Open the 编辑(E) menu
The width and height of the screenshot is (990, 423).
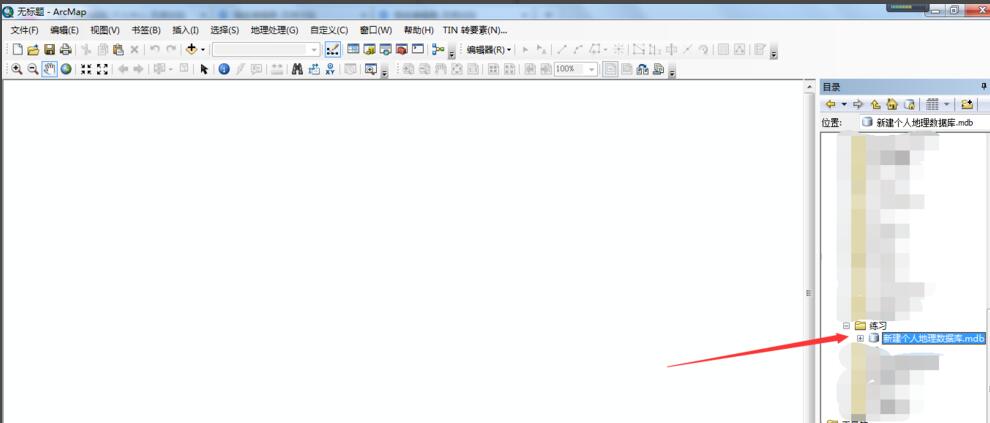coord(64,30)
